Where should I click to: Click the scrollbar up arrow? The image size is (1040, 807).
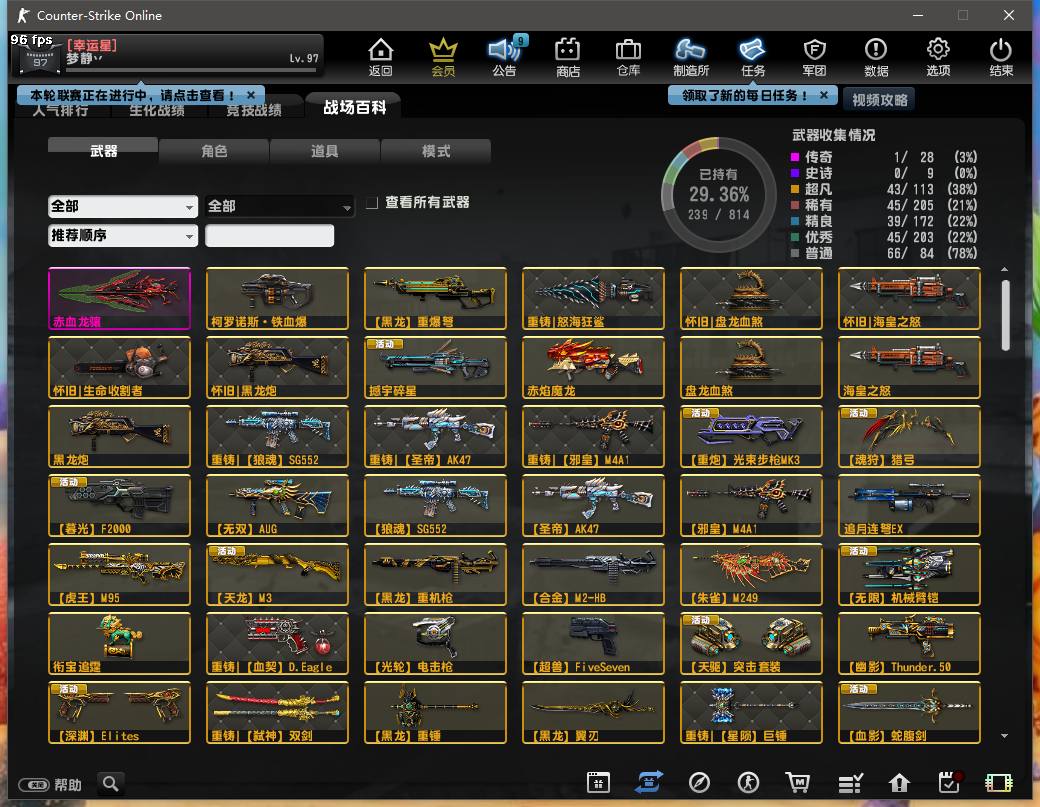click(1005, 269)
